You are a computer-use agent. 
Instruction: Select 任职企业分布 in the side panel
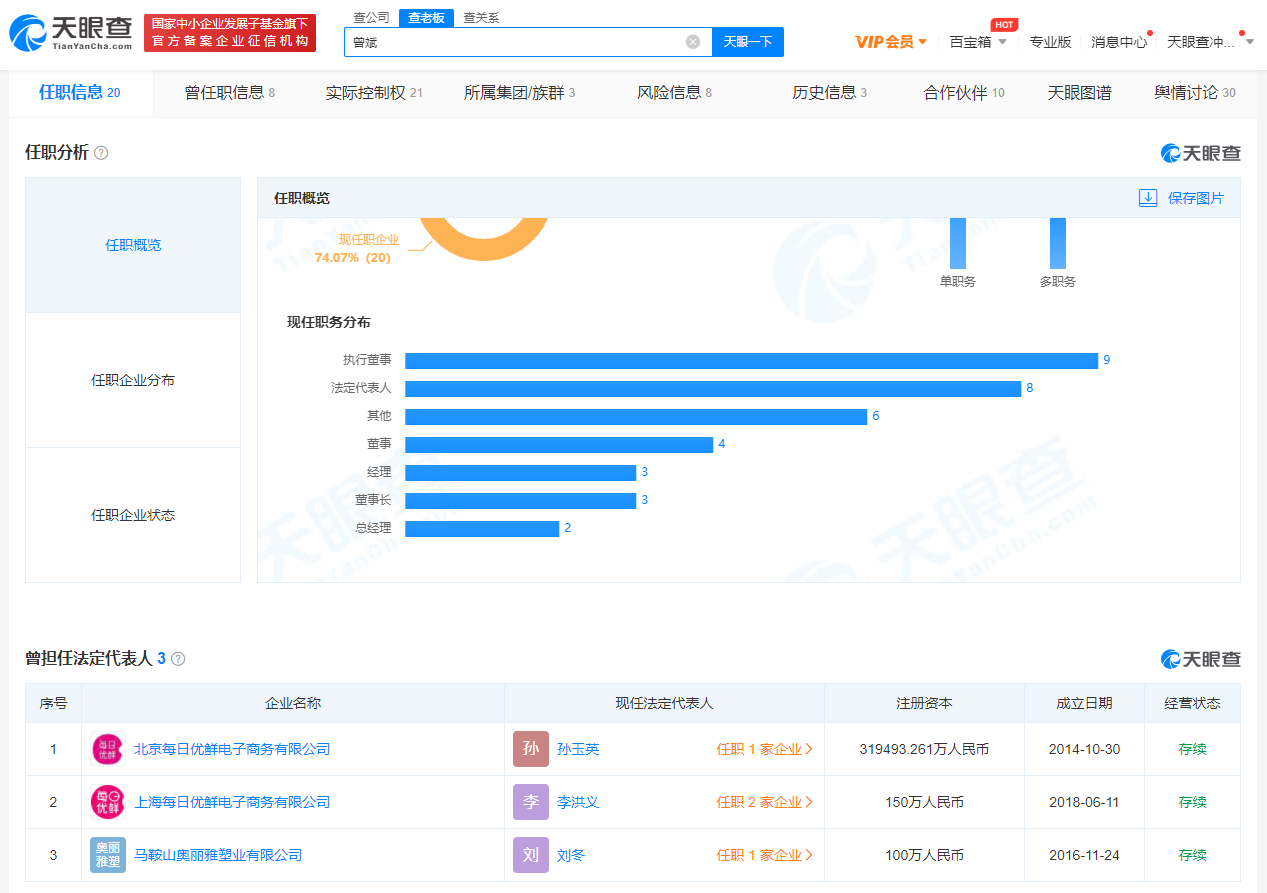click(x=133, y=380)
